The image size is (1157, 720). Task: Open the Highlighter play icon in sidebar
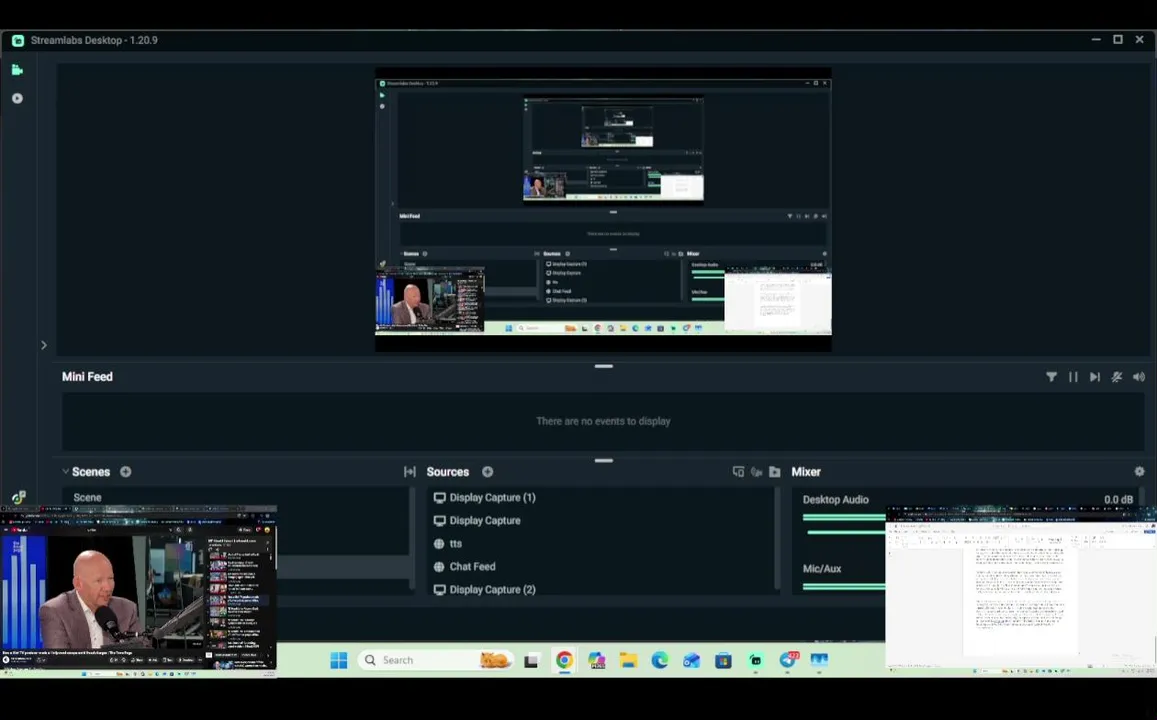click(x=17, y=98)
